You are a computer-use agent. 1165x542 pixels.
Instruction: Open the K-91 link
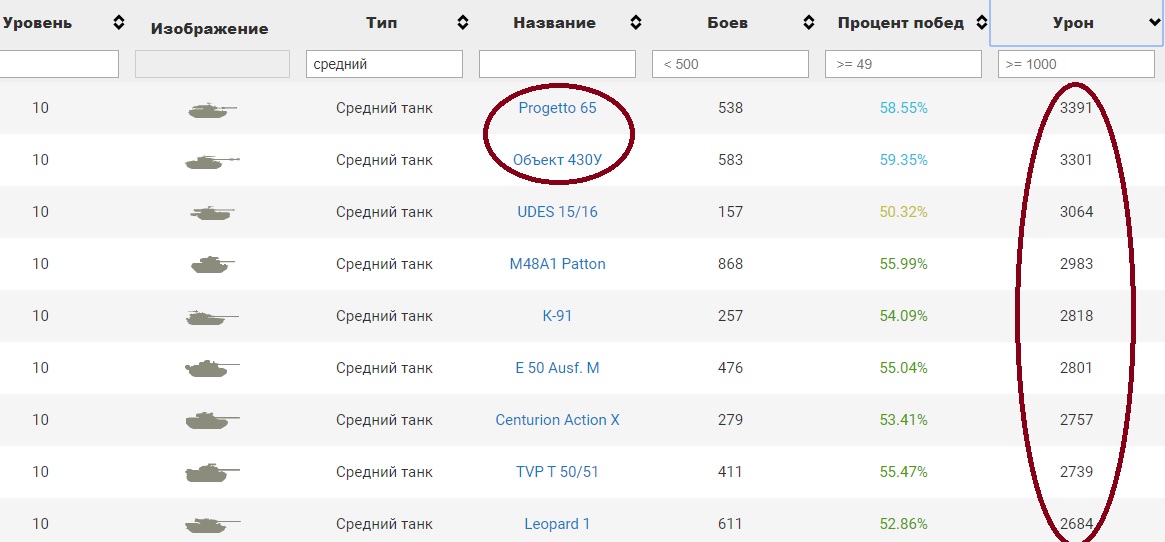pos(557,316)
